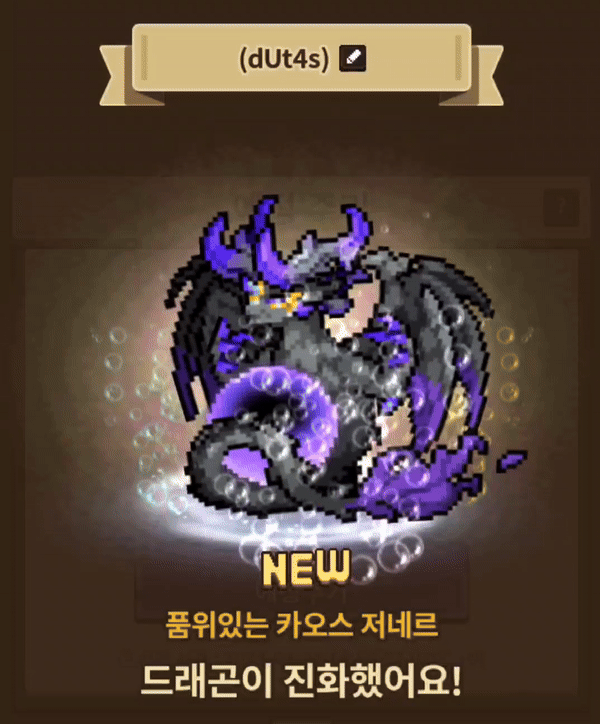This screenshot has height=724, width=600.
Task: Tap the 드래곤이 진화했어요! message
Action: pos(301,681)
